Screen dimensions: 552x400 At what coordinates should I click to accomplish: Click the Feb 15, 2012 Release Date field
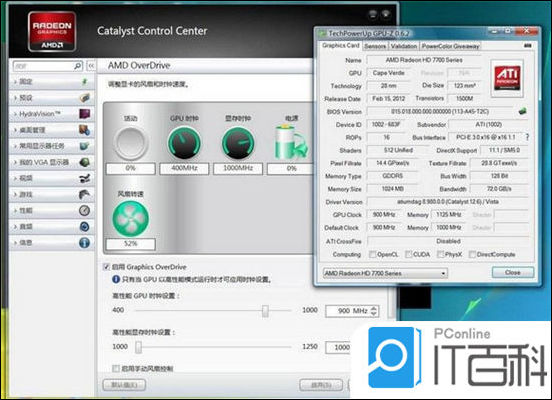[x=389, y=99]
